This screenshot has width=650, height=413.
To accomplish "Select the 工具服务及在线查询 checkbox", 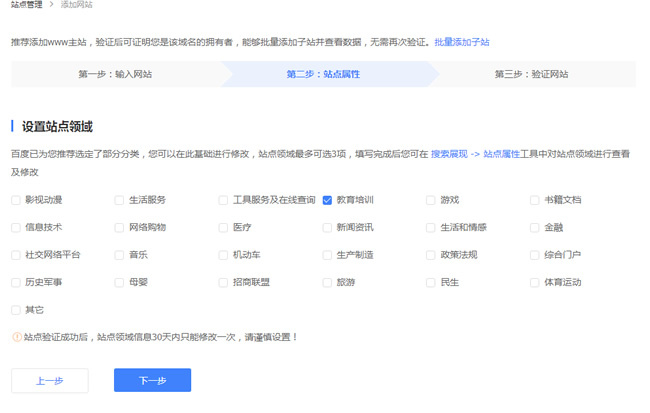I will pyautogui.click(x=224, y=200).
